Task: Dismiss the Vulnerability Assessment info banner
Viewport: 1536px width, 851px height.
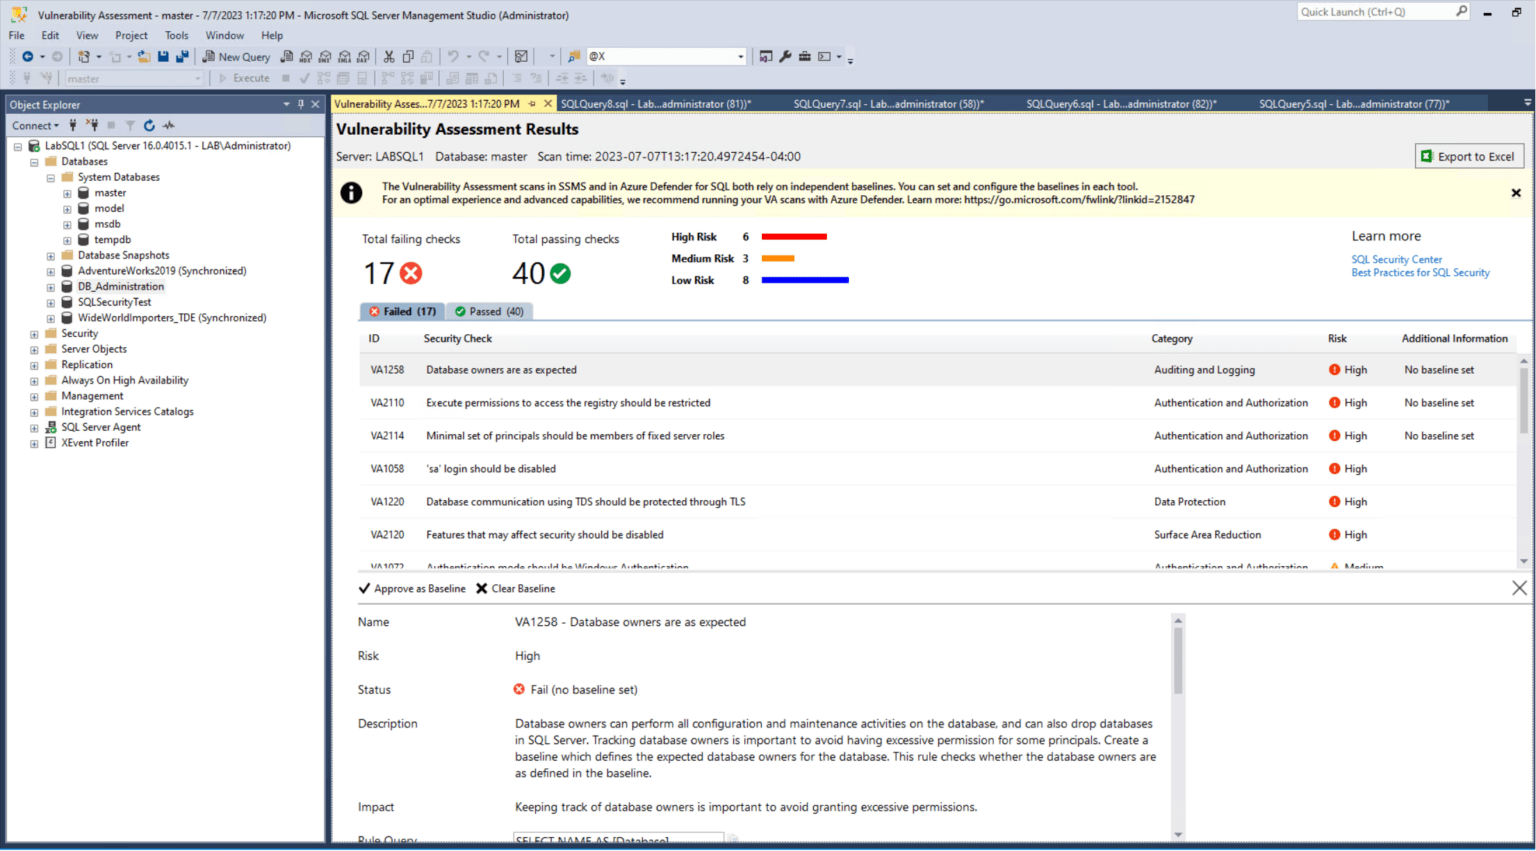Action: pos(1516,192)
